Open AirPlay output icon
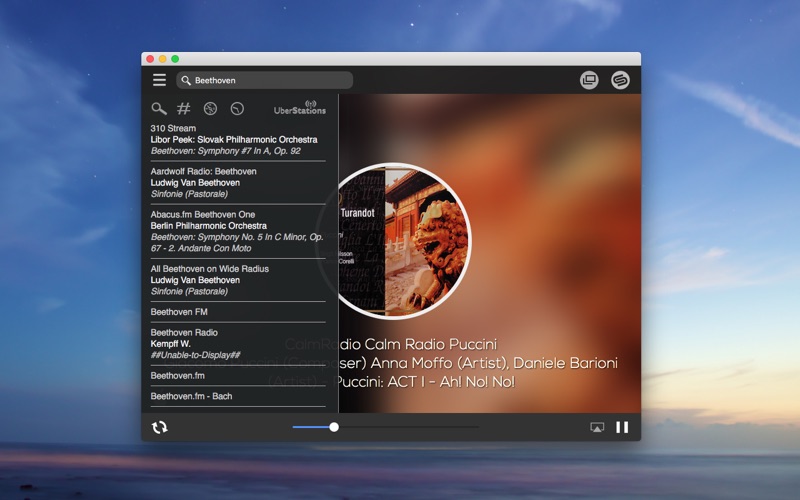 [597, 427]
